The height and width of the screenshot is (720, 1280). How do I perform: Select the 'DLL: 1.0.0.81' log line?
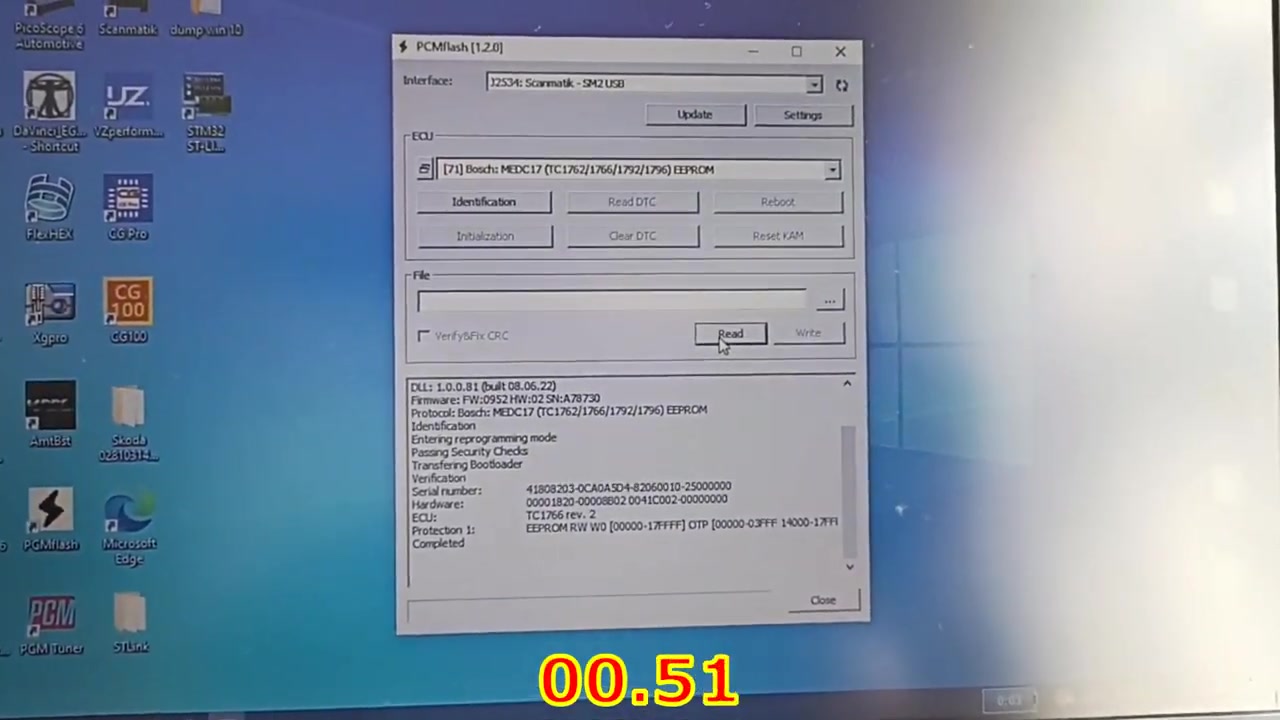(483, 386)
